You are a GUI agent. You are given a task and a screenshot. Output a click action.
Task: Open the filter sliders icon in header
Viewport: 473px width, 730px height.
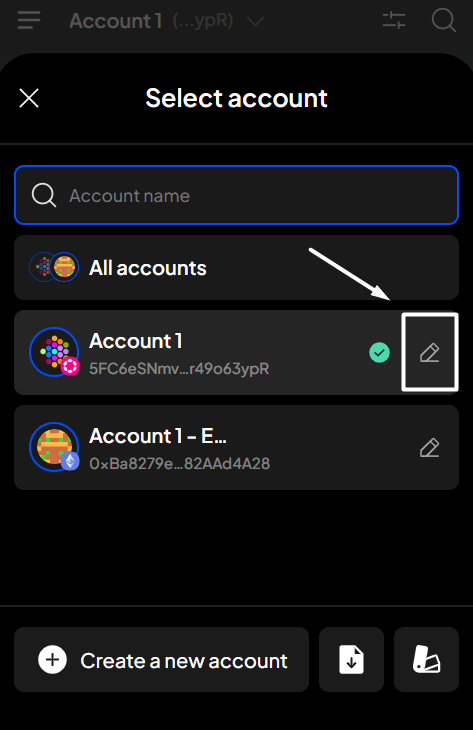pyautogui.click(x=394, y=20)
